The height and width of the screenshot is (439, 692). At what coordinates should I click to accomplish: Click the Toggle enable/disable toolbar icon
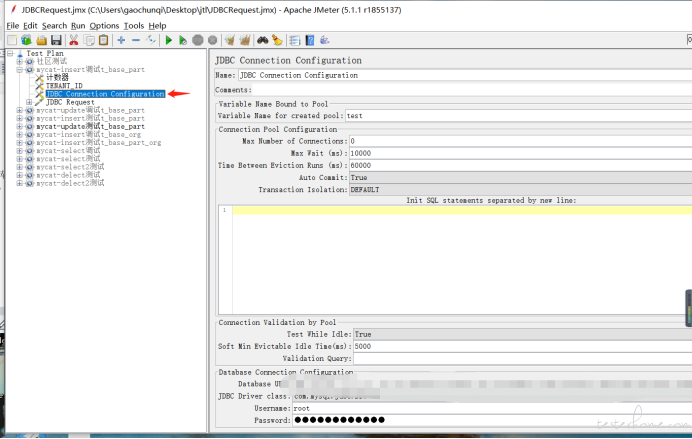tap(151, 40)
